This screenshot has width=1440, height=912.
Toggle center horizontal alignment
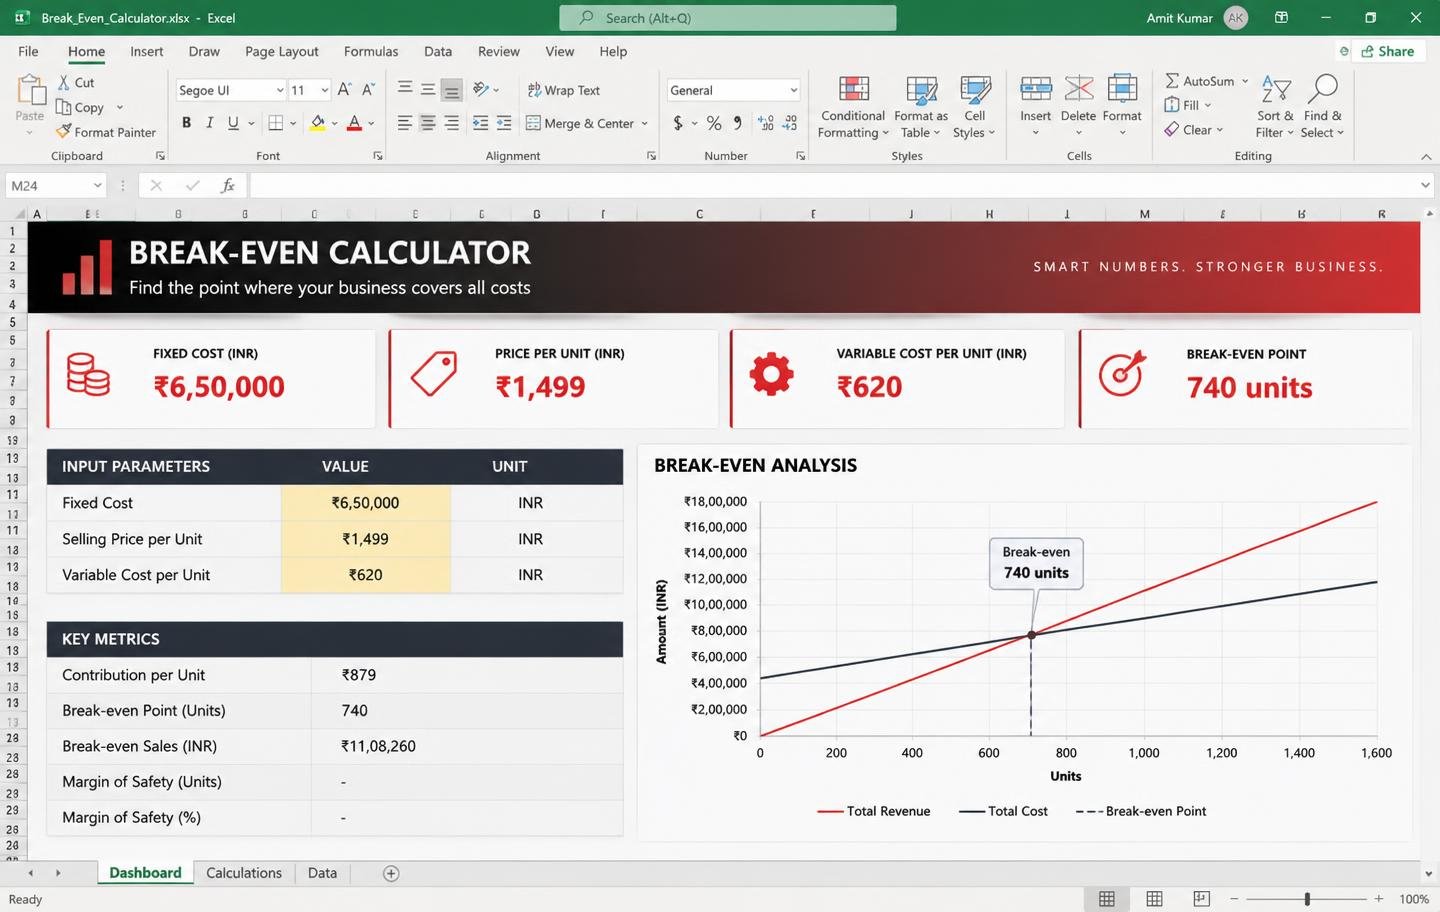pos(428,123)
